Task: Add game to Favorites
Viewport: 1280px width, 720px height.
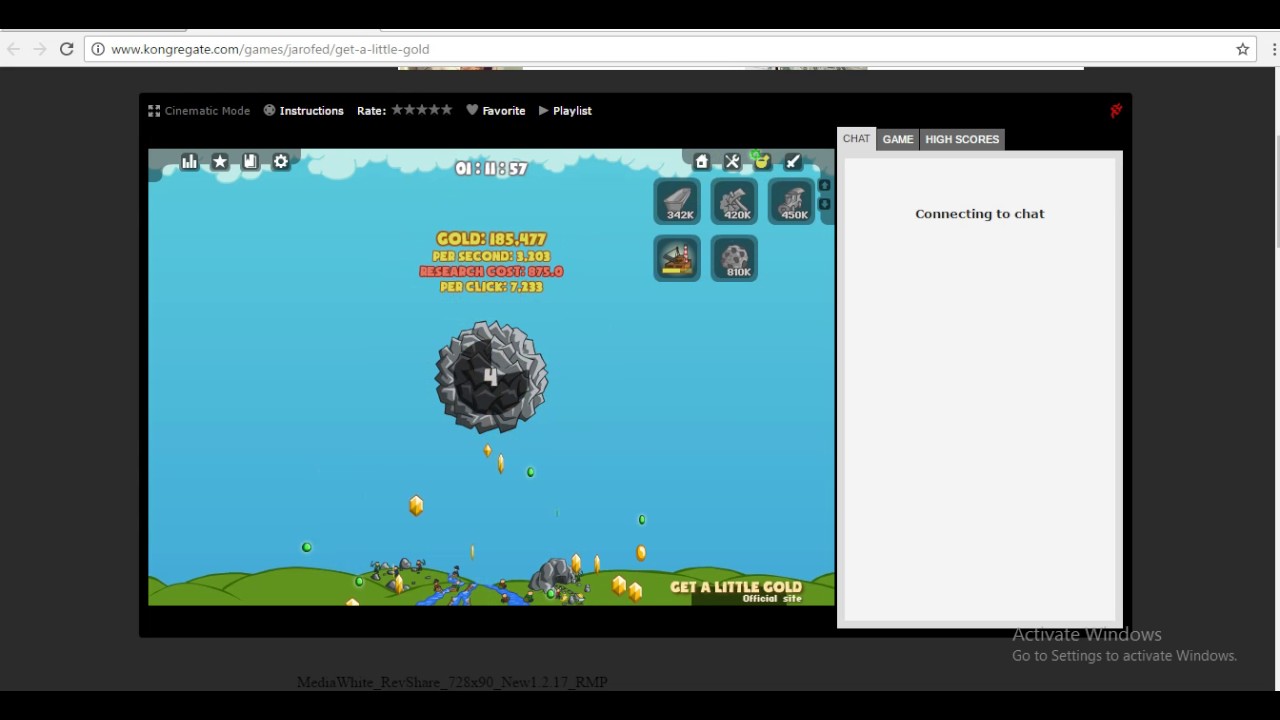Action: click(x=496, y=111)
